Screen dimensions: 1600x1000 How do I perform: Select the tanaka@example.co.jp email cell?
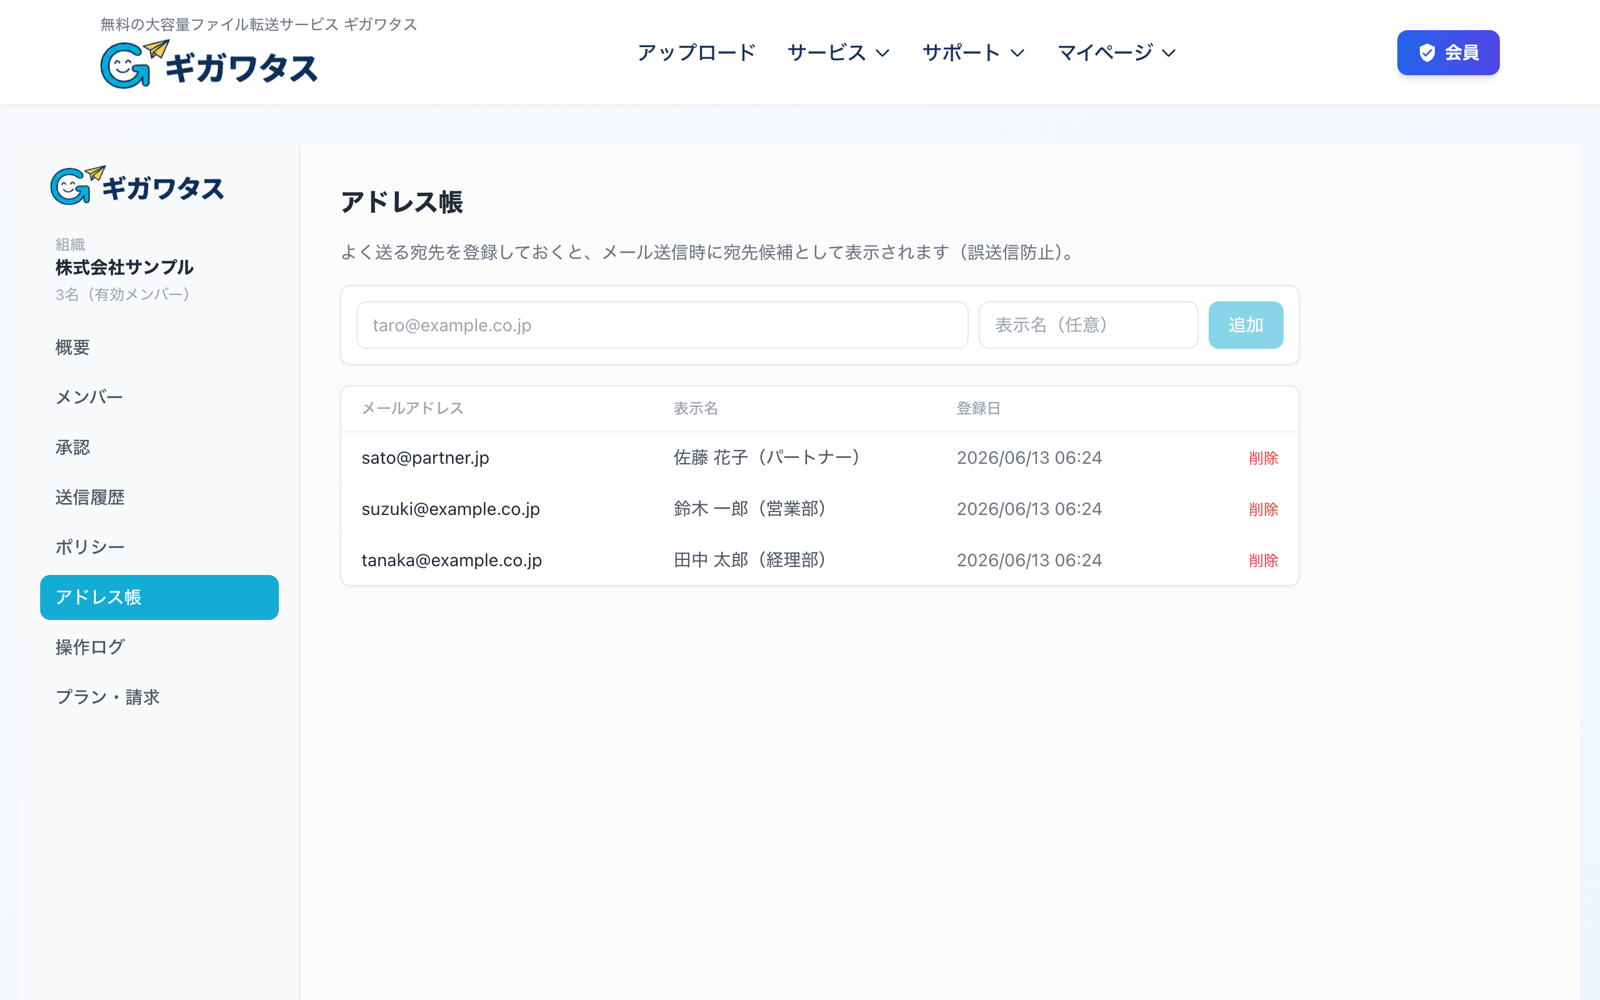[451, 560]
